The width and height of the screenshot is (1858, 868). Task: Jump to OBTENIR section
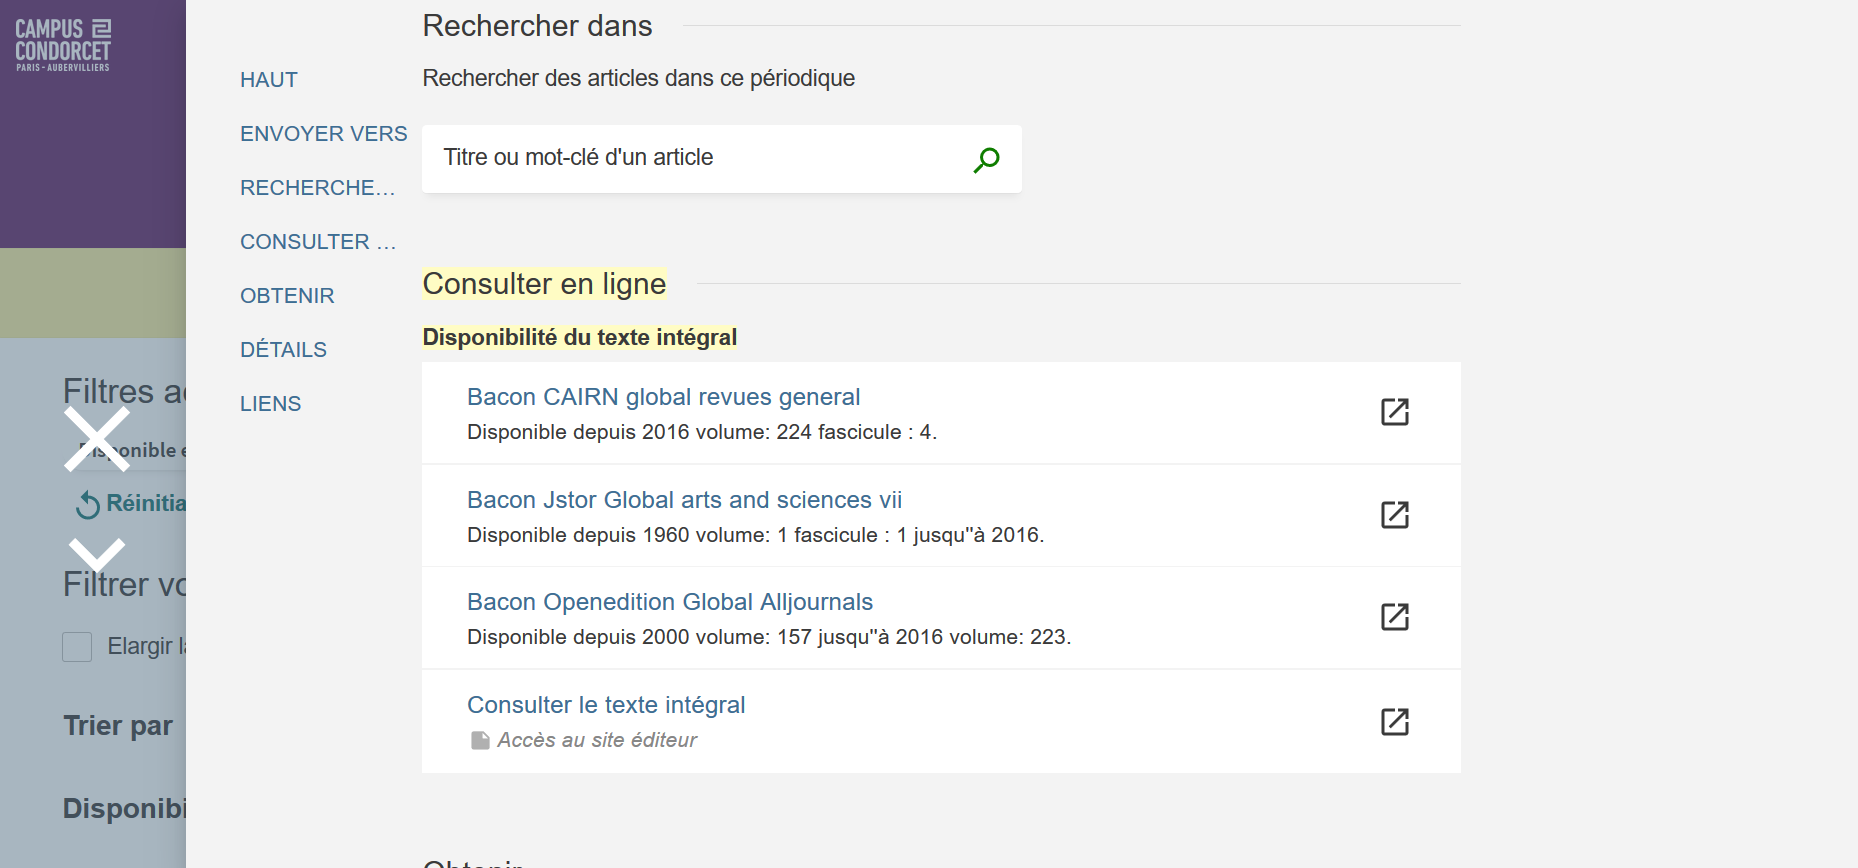click(x=287, y=296)
